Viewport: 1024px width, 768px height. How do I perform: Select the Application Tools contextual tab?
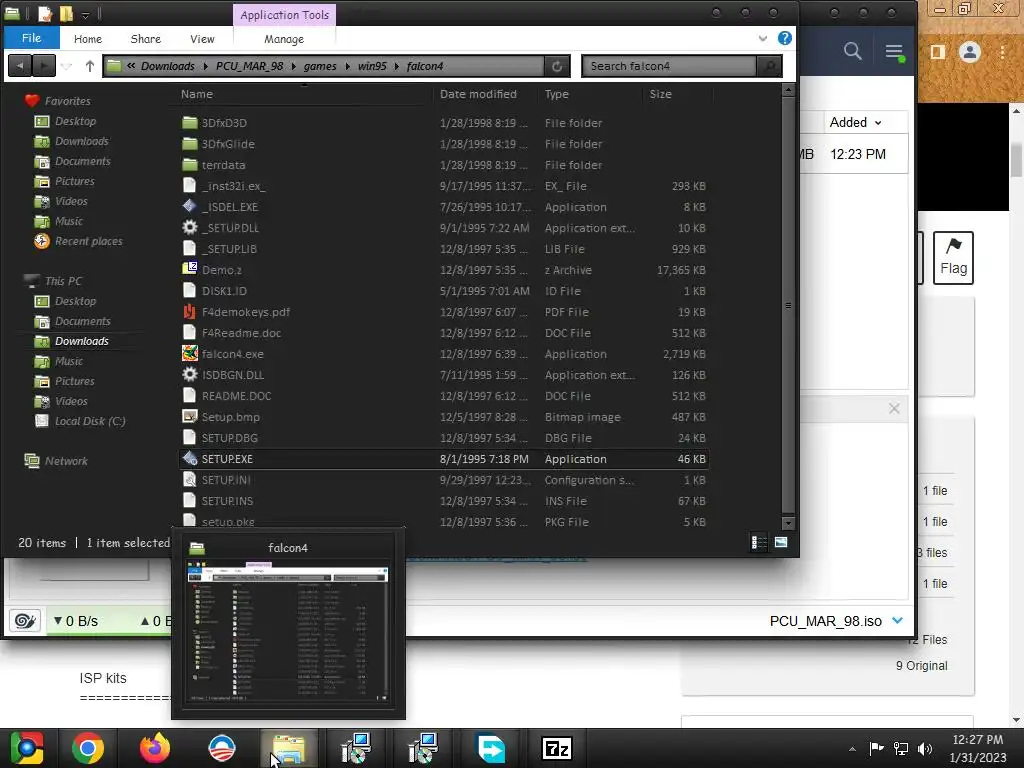[284, 15]
